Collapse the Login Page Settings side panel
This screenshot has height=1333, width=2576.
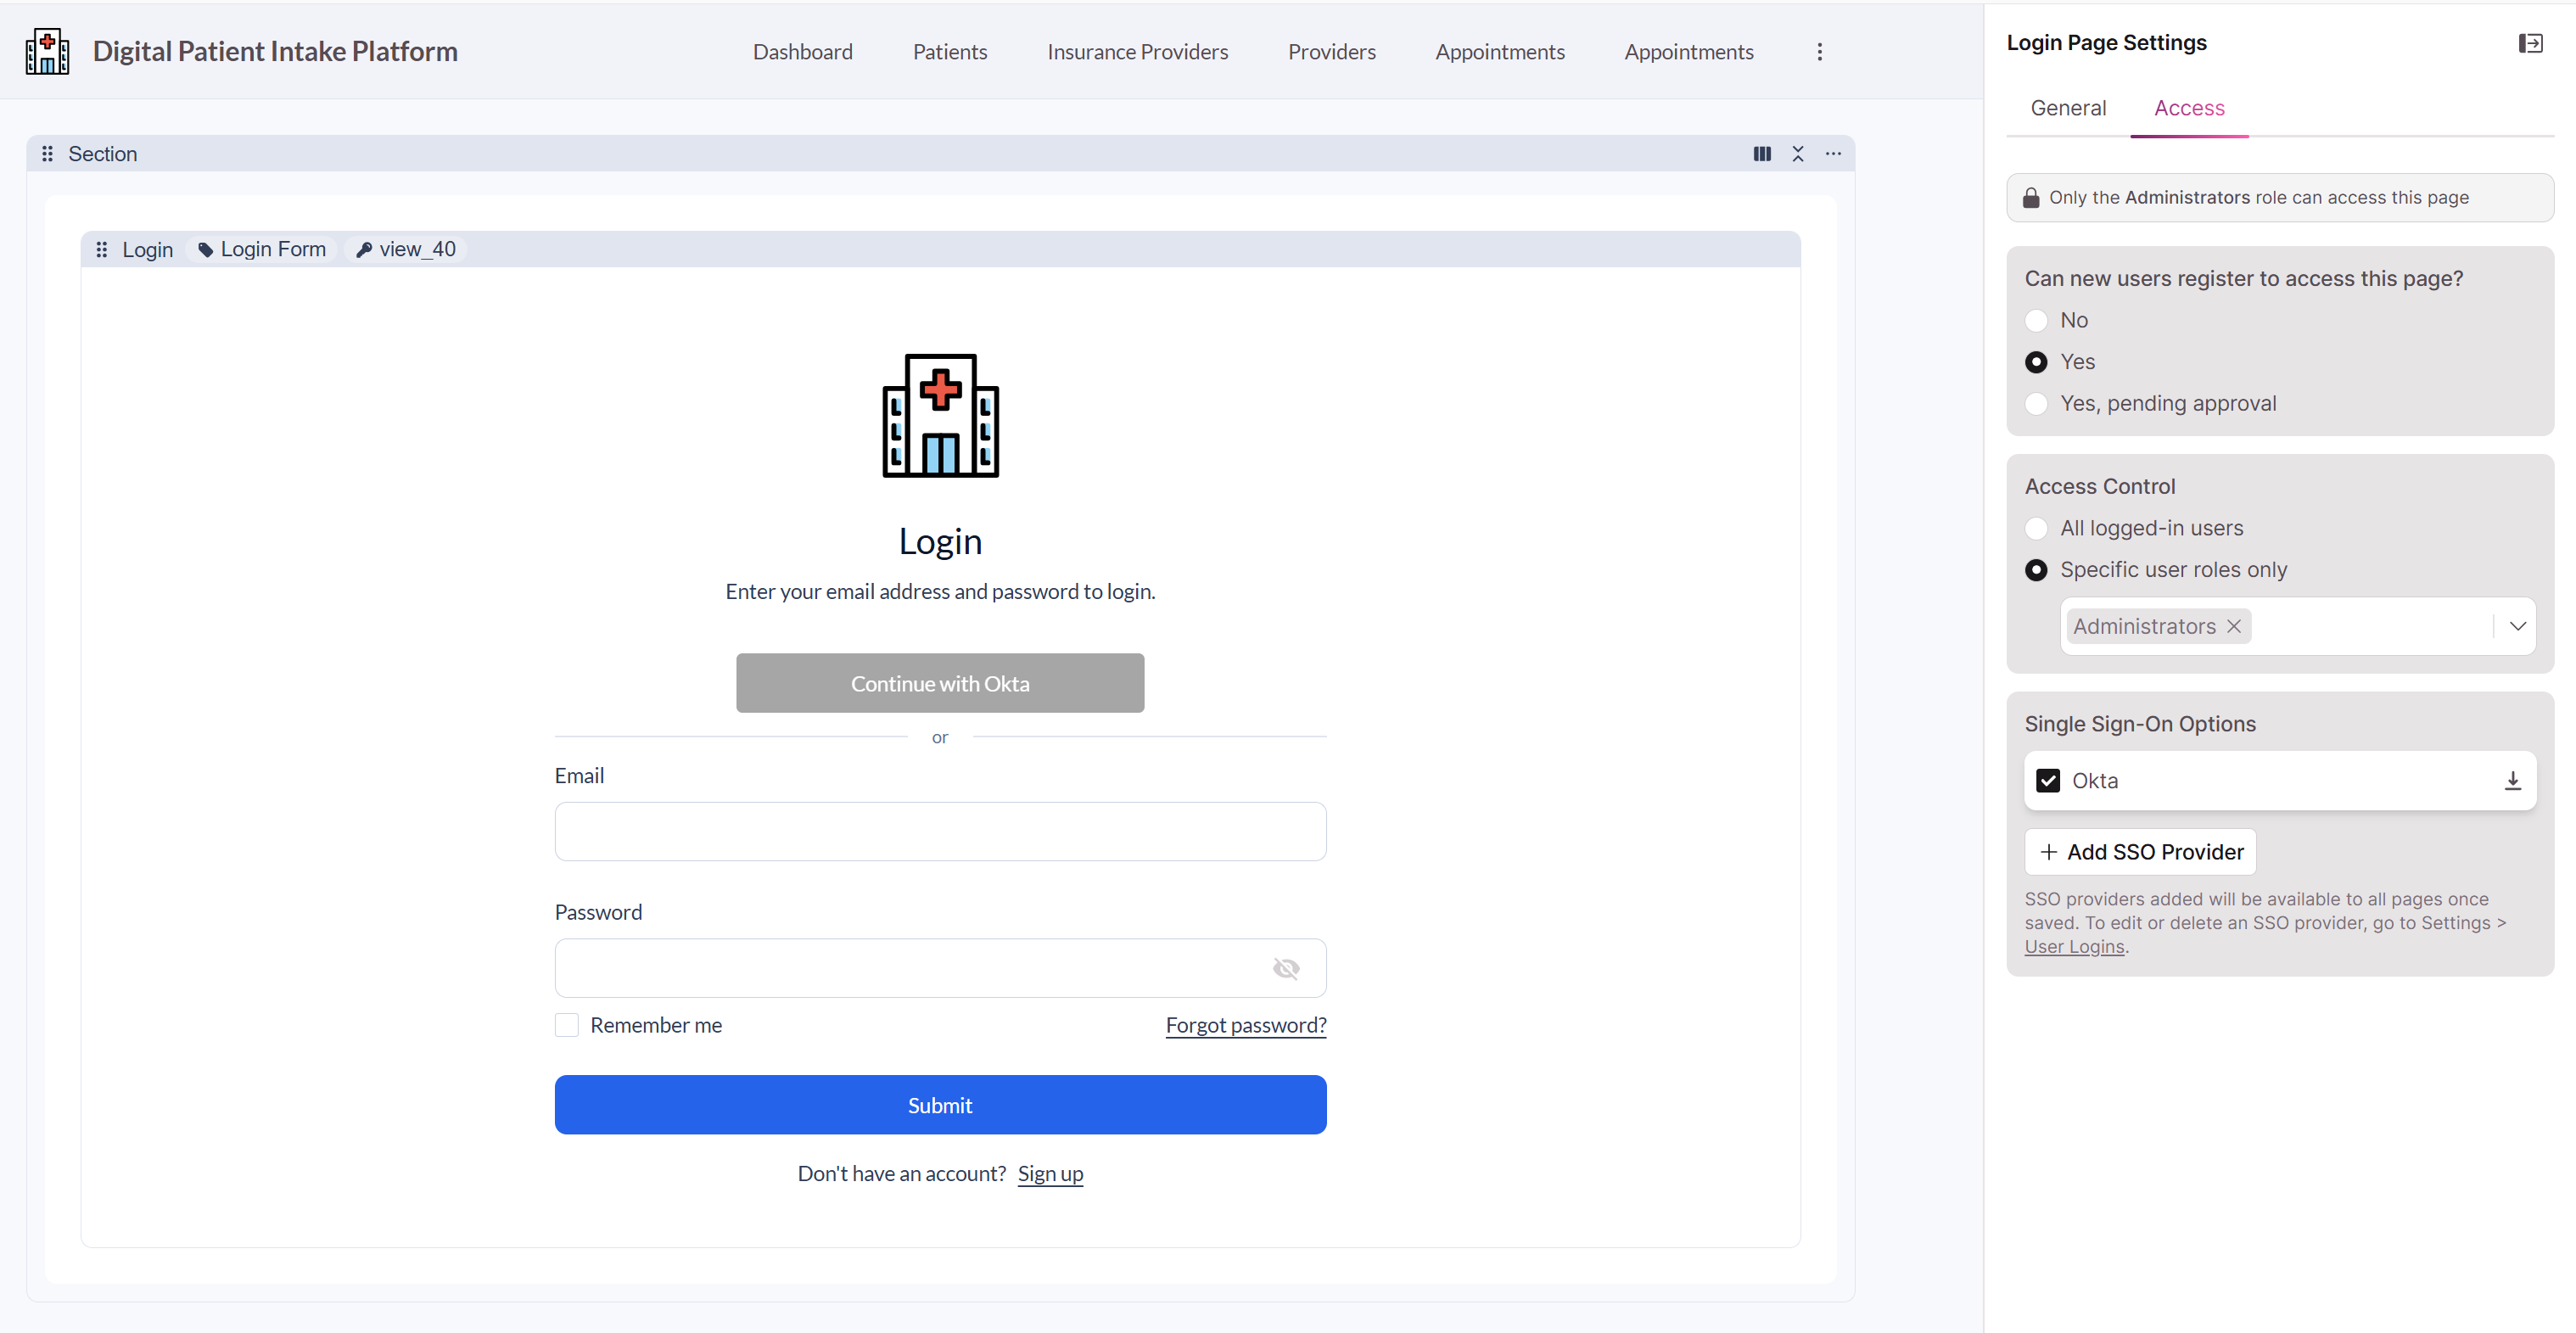(x=2530, y=43)
